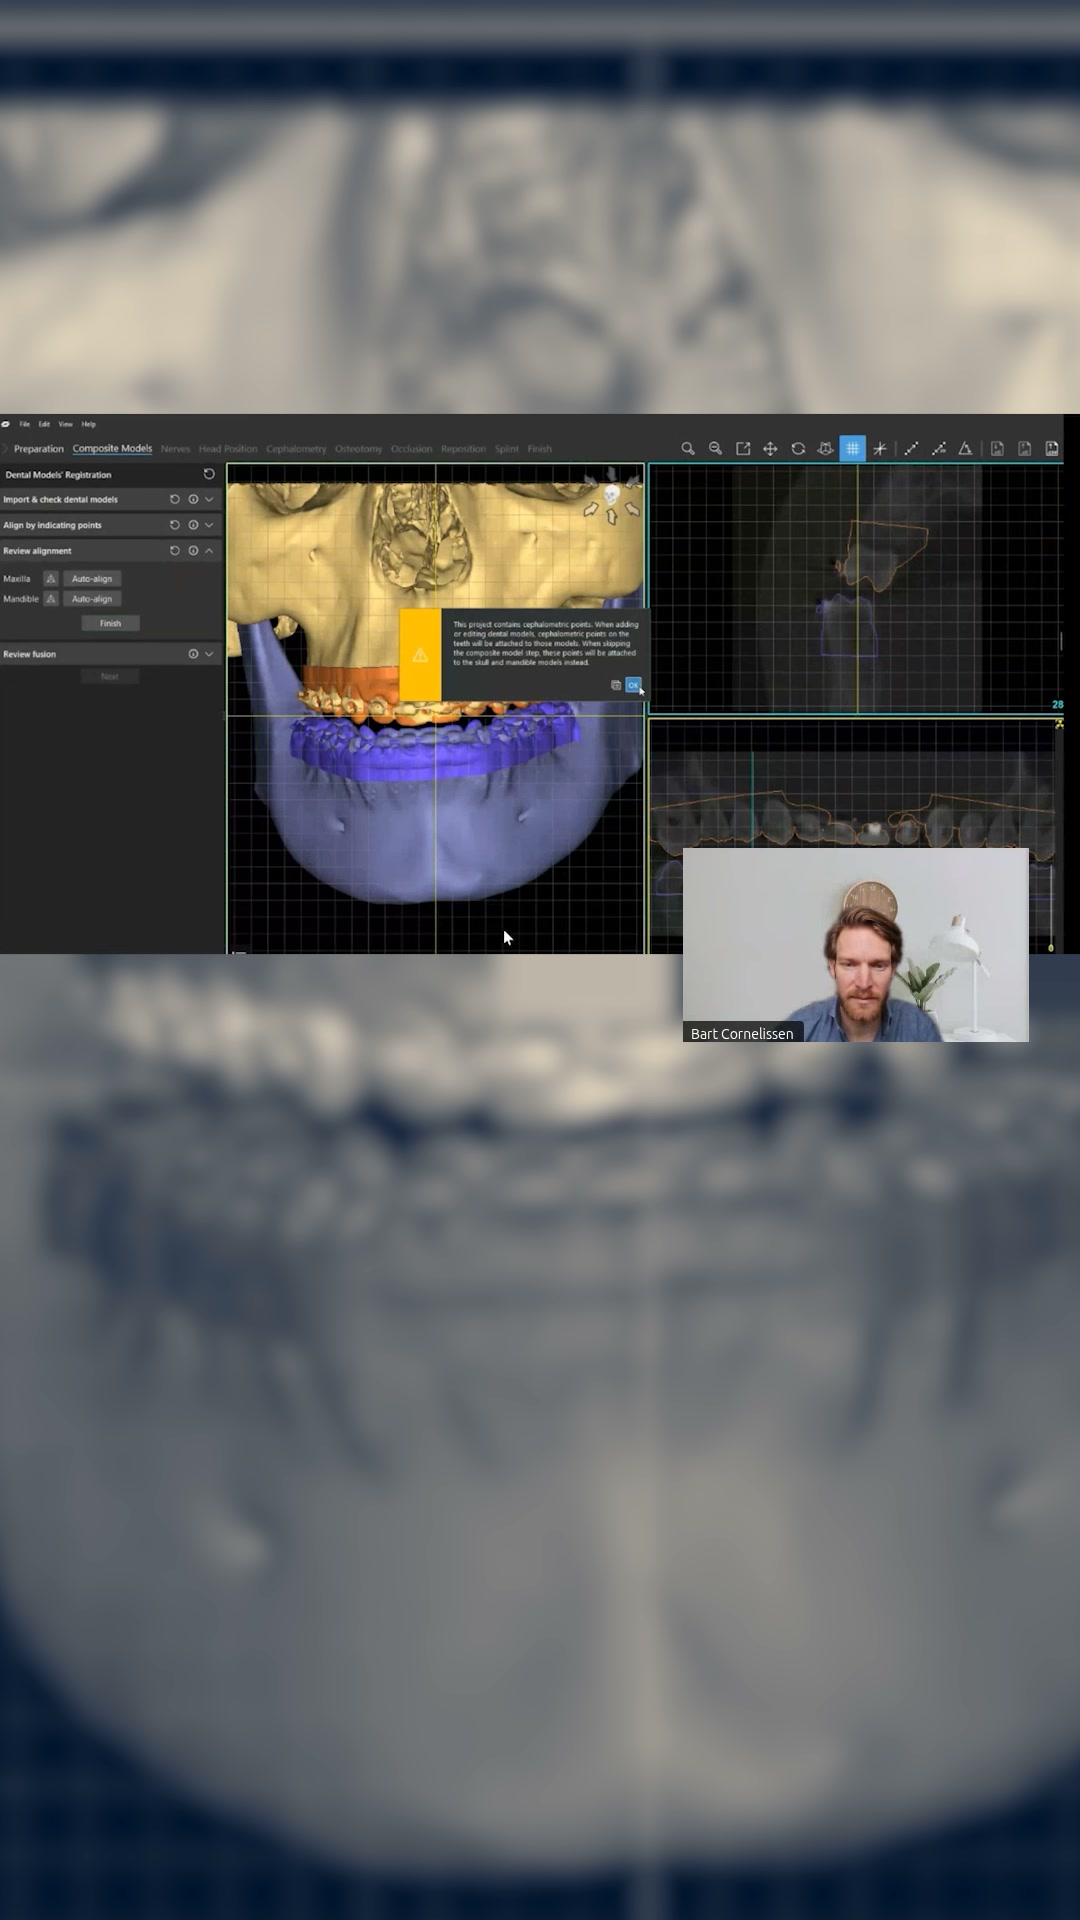Click Auto-align for the Mandible
The height and width of the screenshot is (1920, 1080).
(92, 599)
